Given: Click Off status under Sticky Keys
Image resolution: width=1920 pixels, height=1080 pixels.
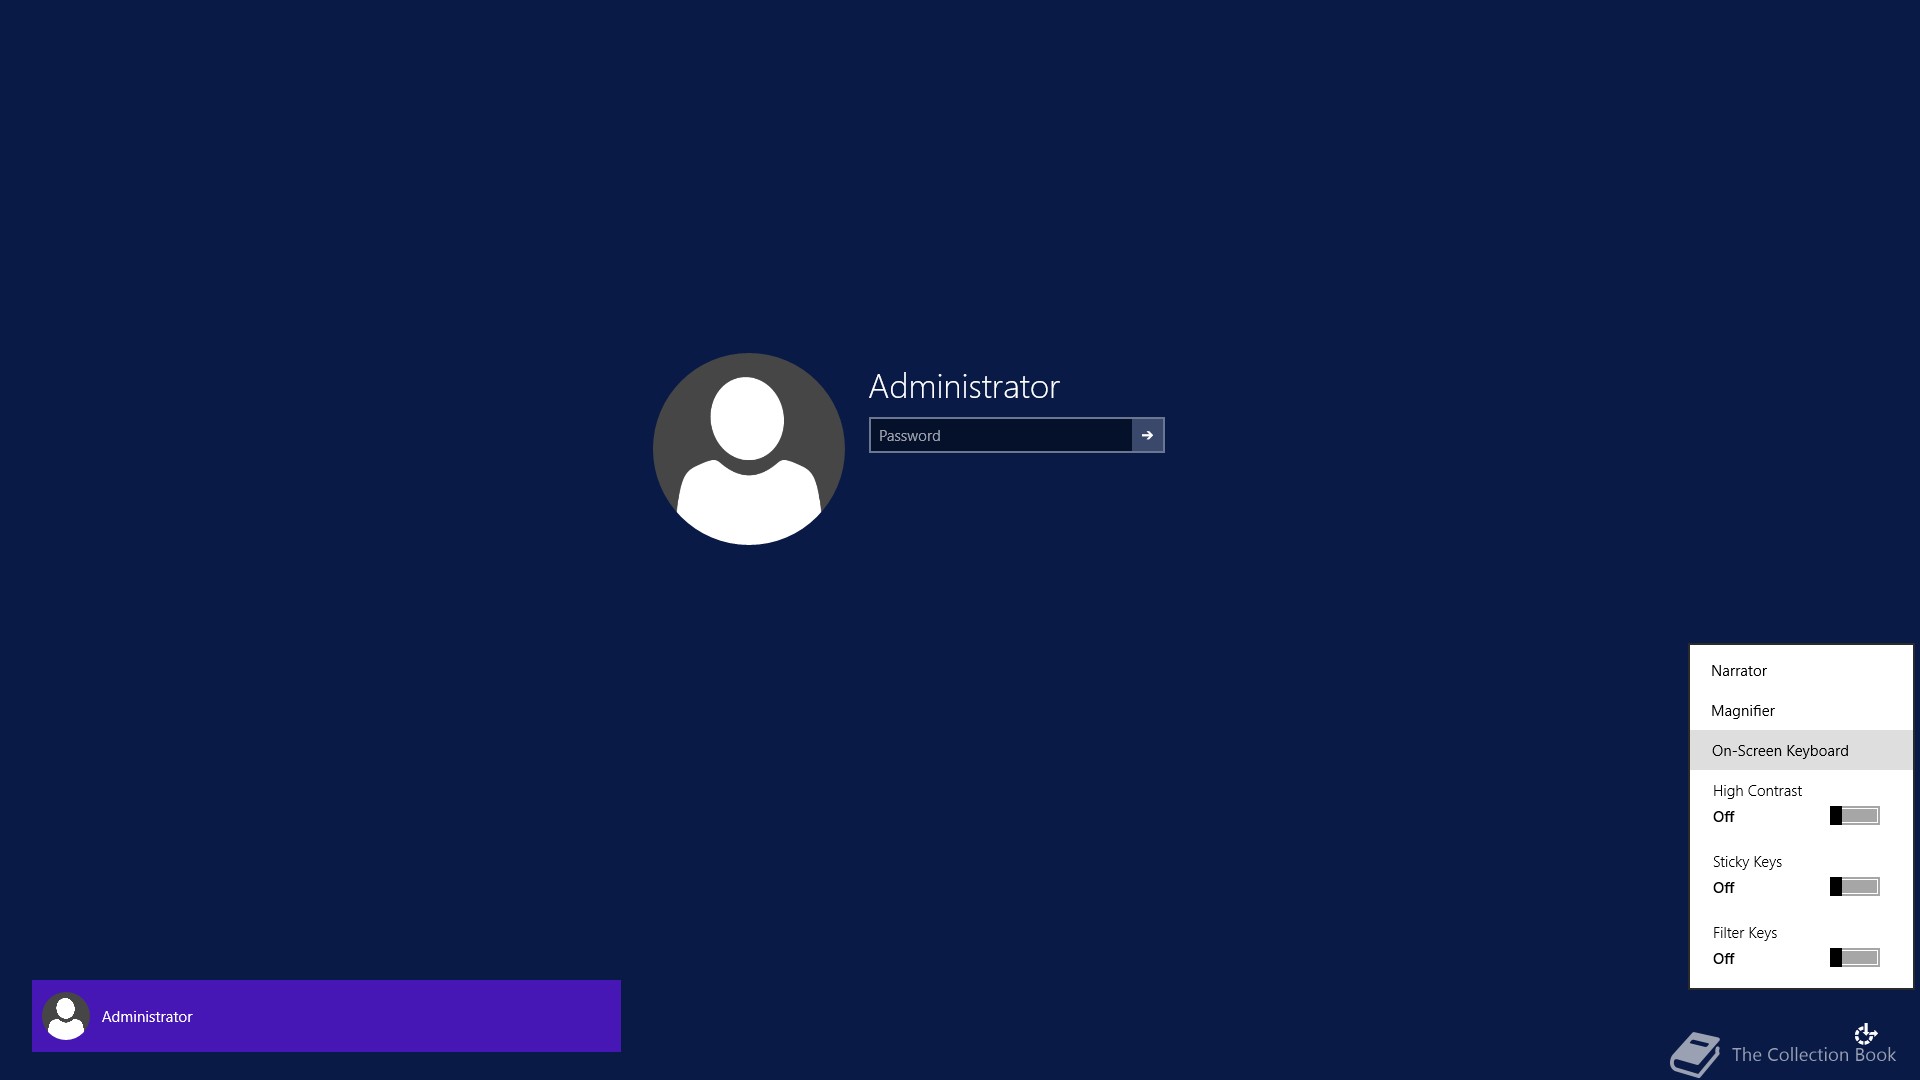Looking at the screenshot, I should 1723,888.
